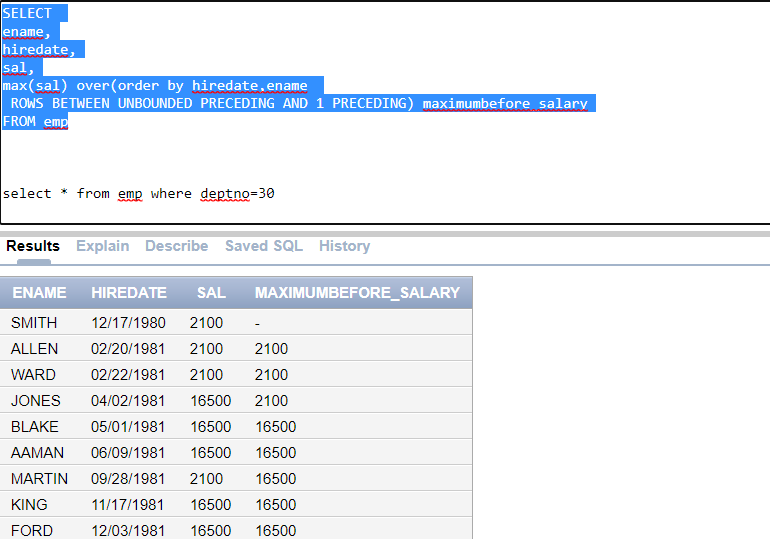This screenshot has height=539, width=770.
Task: Switch to the Explain tab
Action: coord(103,246)
